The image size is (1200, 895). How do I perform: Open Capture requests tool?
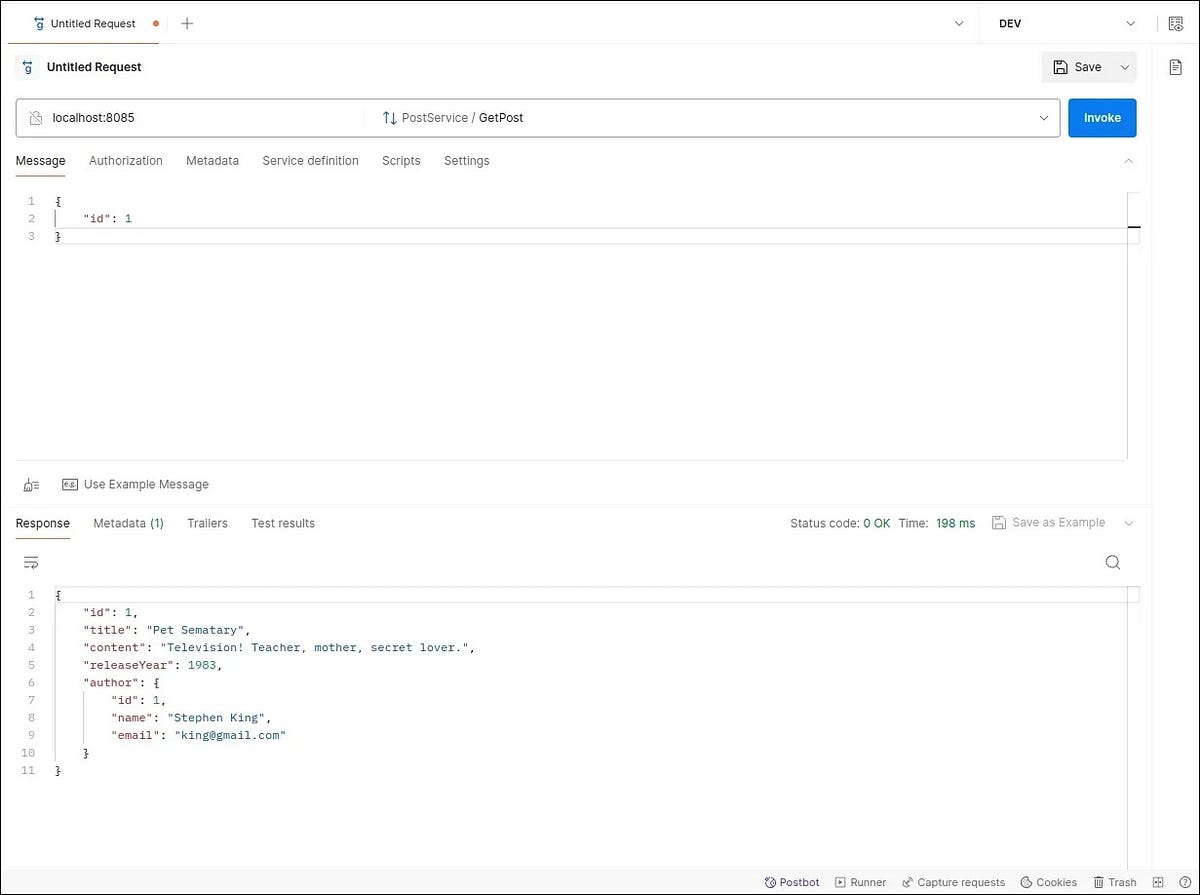[953, 882]
